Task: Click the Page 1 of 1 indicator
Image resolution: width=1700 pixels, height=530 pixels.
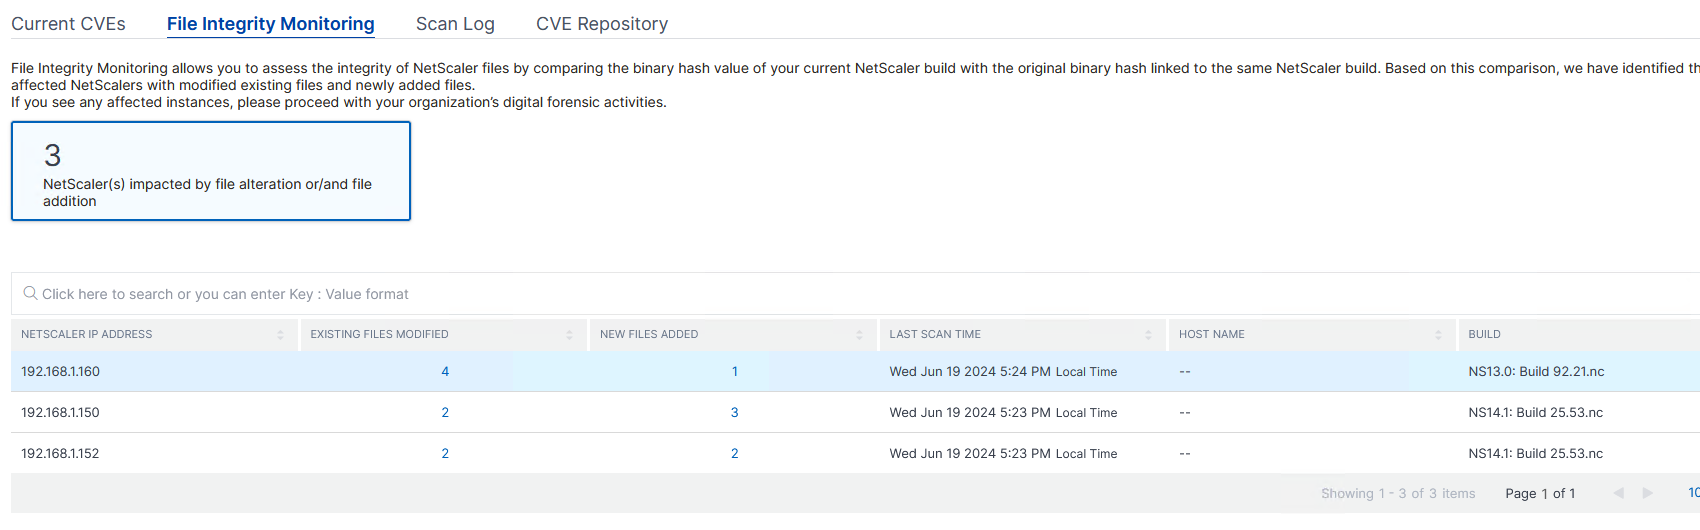Action: point(1540,493)
